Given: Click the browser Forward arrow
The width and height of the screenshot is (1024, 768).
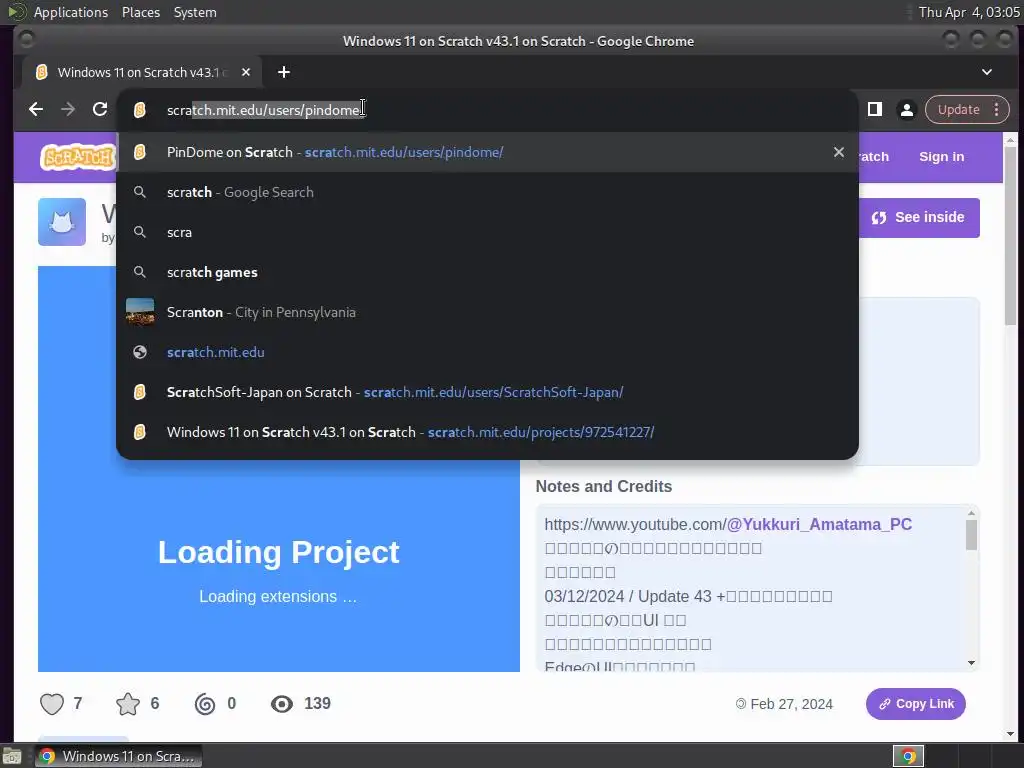Looking at the screenshot, I should [68, 110].
